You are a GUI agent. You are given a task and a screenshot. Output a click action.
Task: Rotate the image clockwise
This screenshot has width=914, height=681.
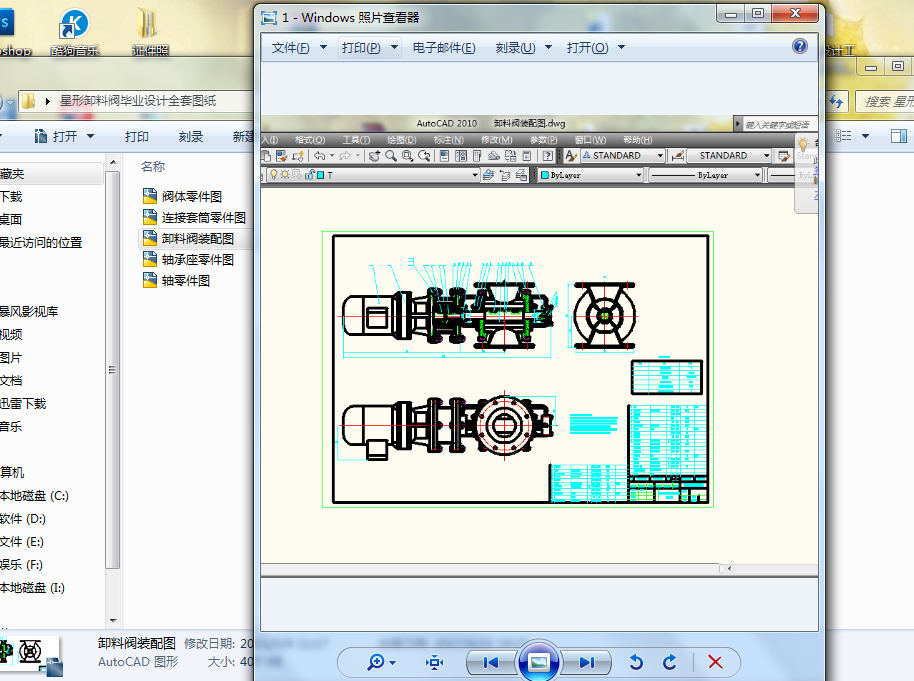[670, 662]
